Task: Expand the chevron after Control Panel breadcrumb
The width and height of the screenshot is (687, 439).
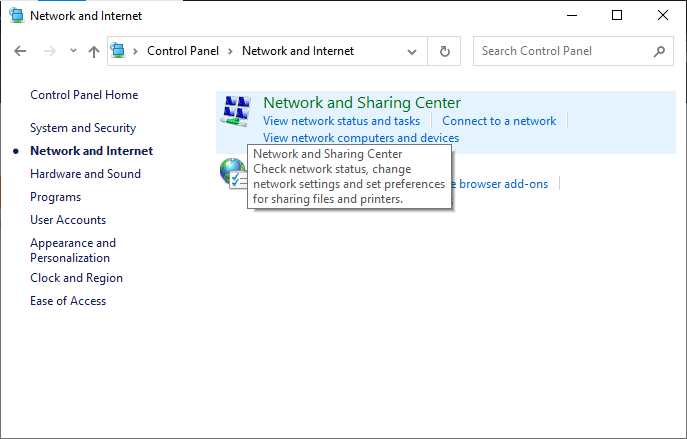Action: point(230,51)
